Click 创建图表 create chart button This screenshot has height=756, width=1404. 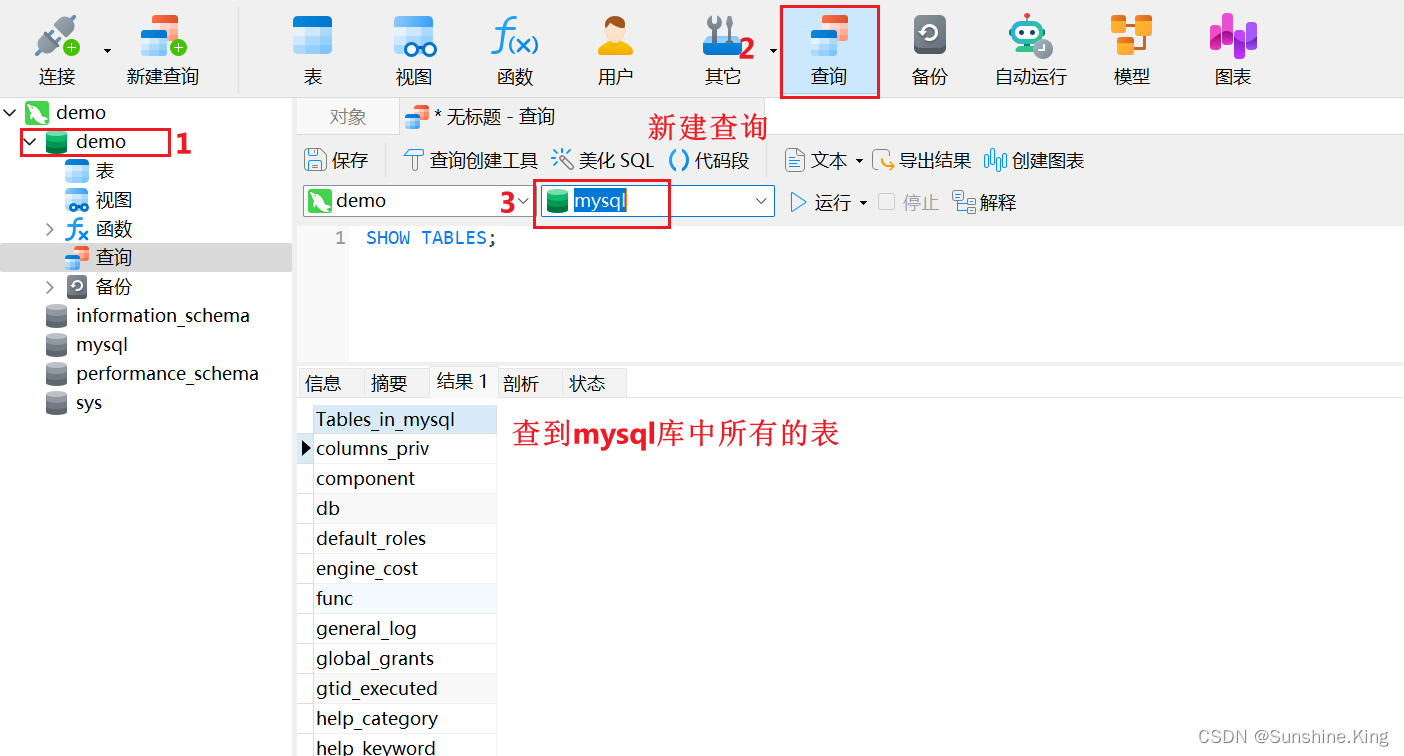coord(1034,160)
